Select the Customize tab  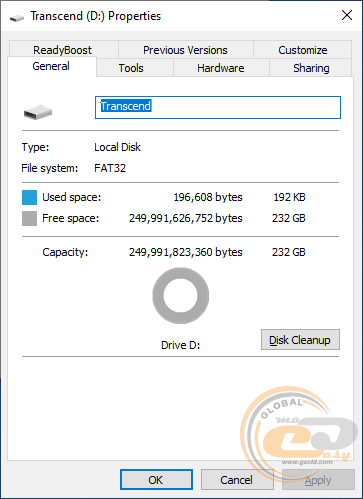[303, 50]
